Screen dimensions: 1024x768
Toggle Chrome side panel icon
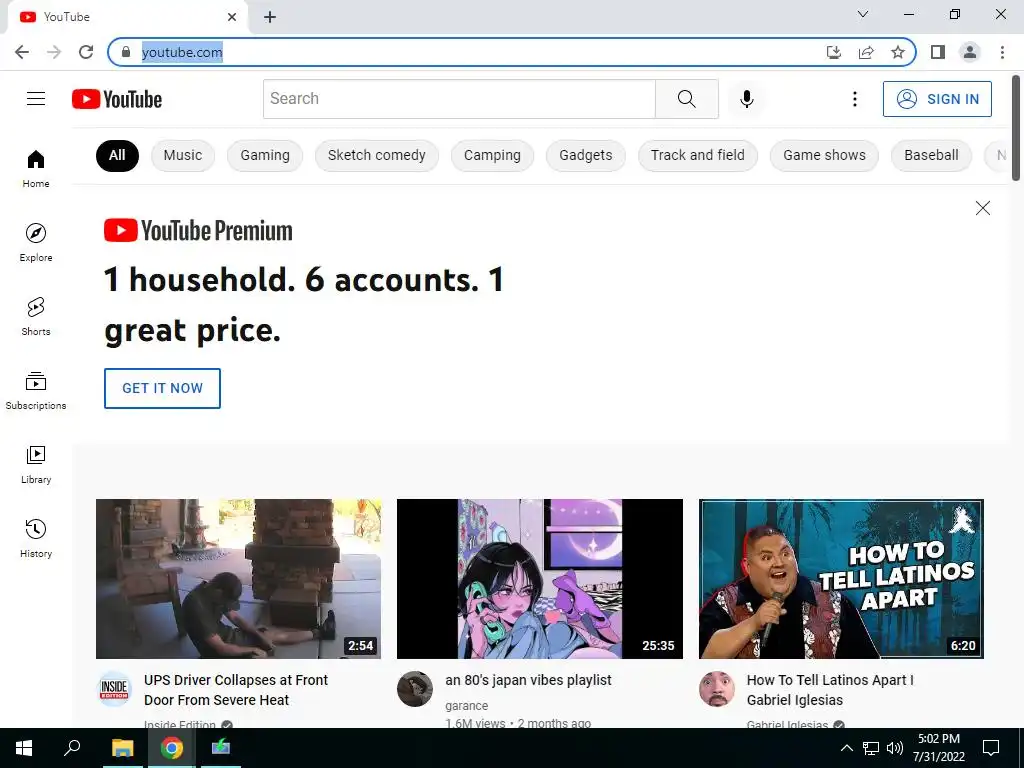click(938, 52)
